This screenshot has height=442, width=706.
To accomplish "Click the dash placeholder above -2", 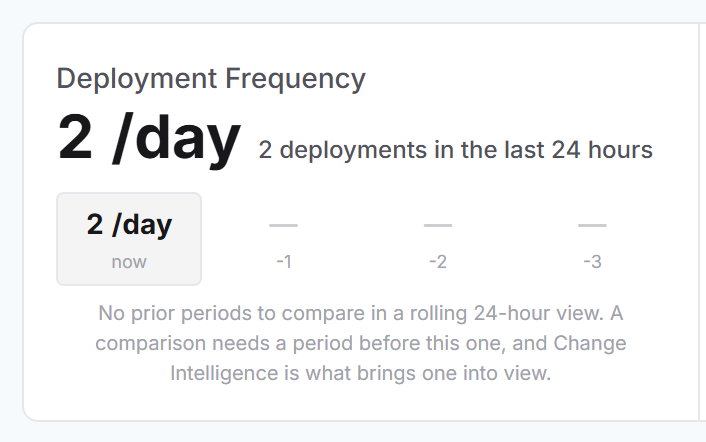I will [x=438, y=225].
